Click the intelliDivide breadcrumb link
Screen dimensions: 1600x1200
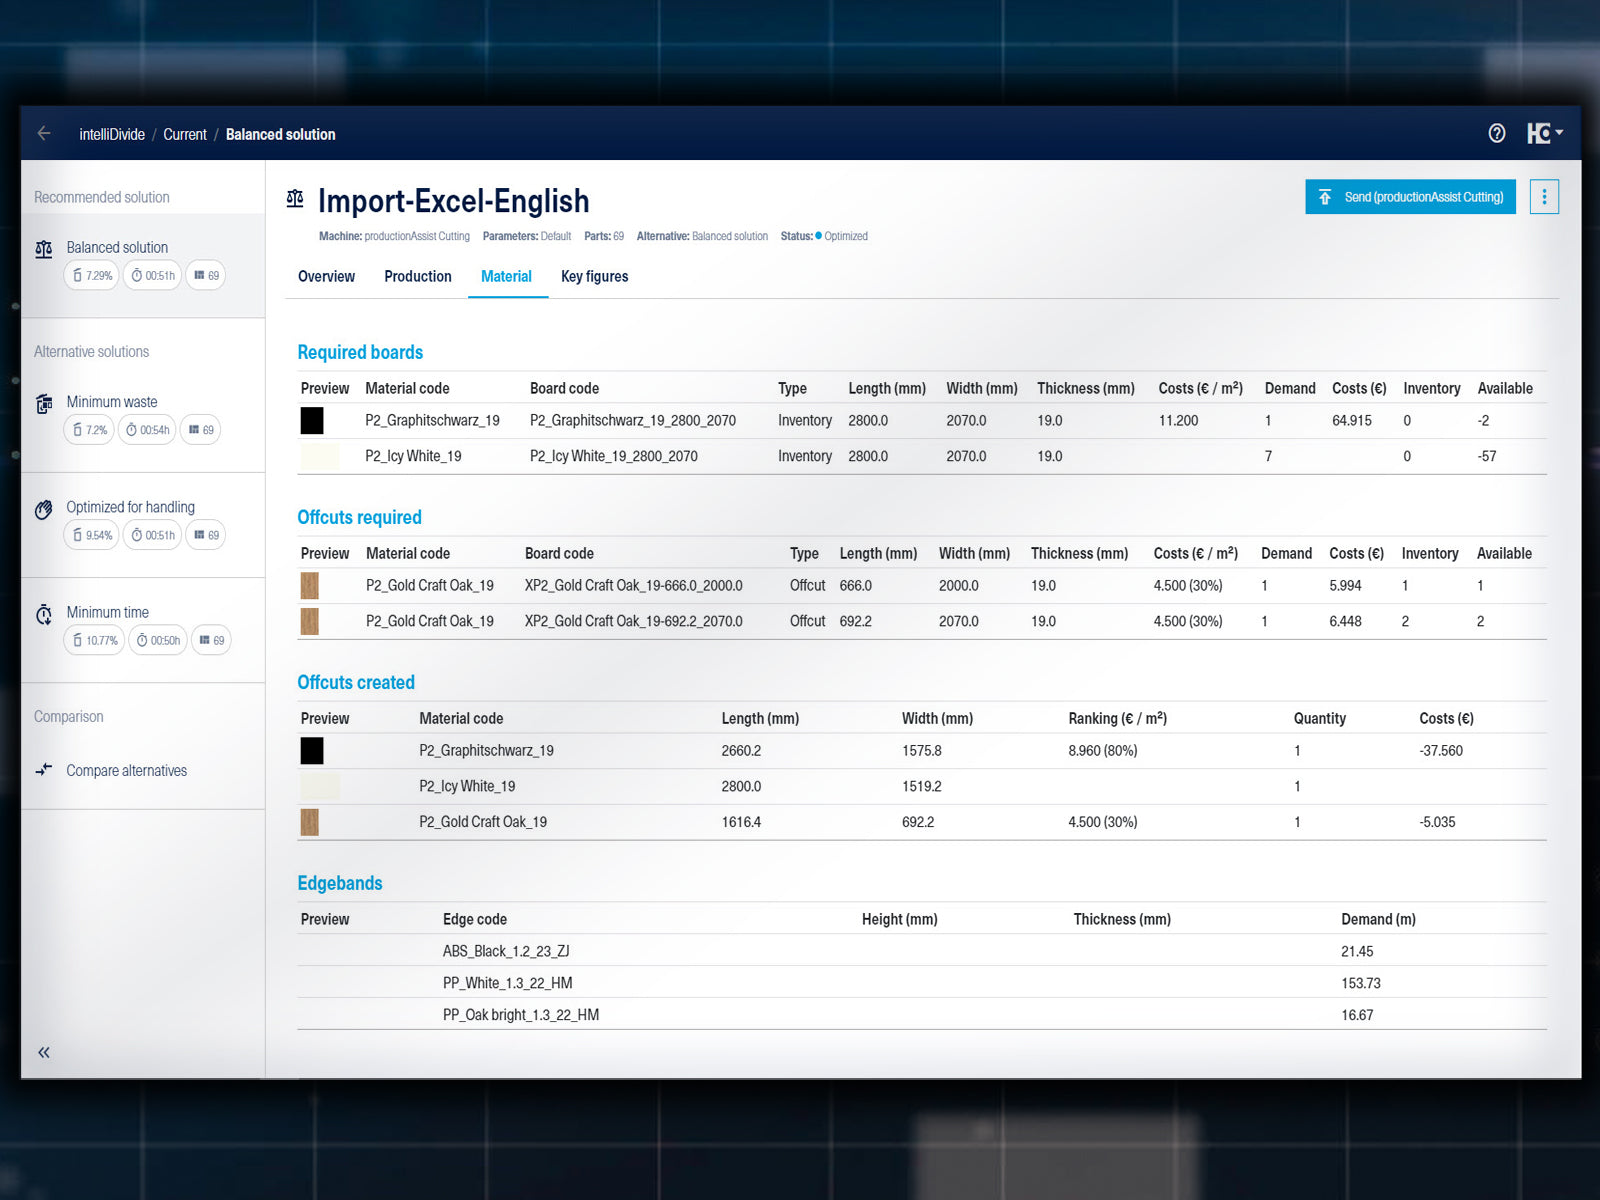112,134
